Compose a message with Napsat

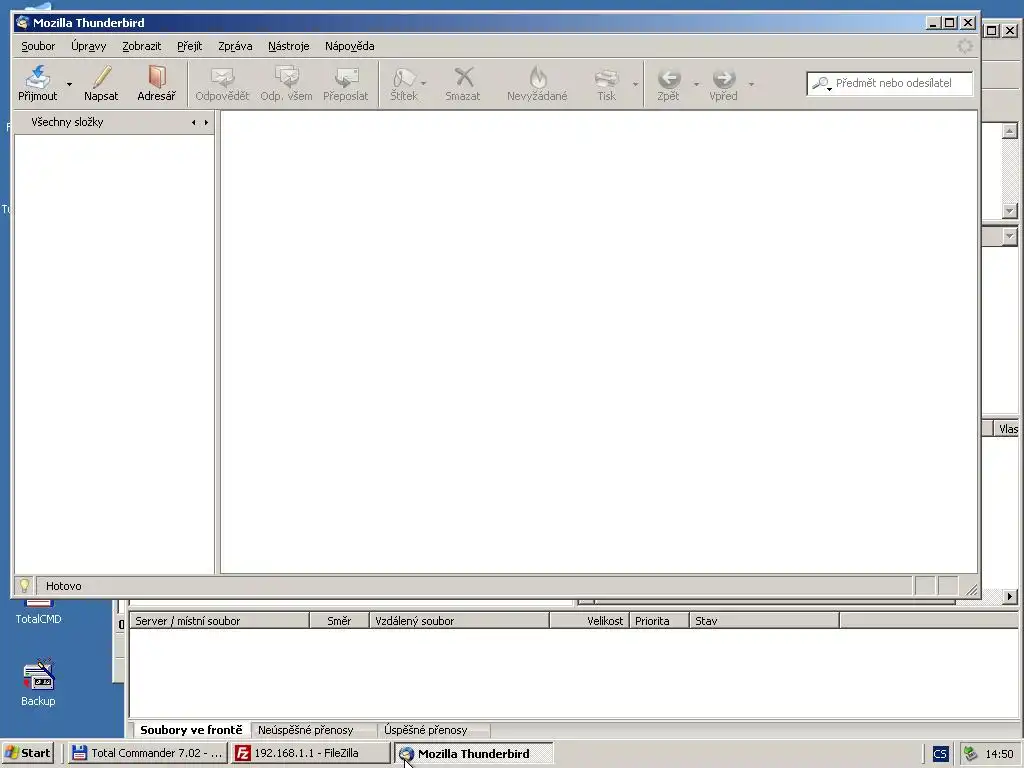[x=101, y=84]
